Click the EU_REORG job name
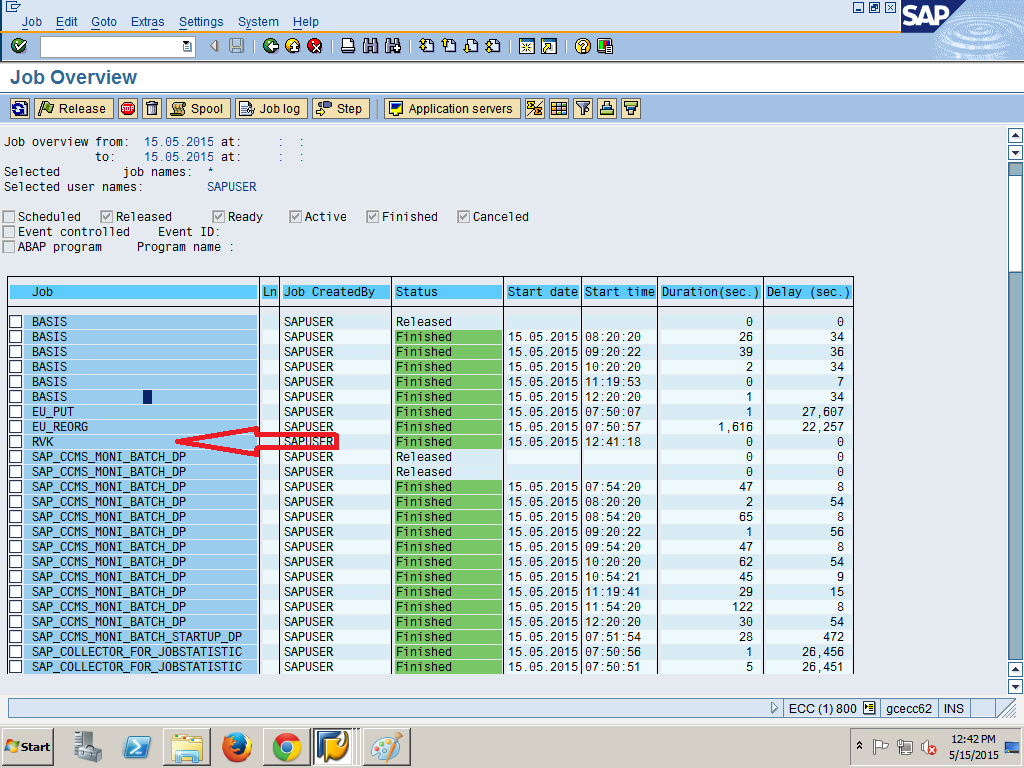The height and width of the screenshot is (768, 1024). 59,426
